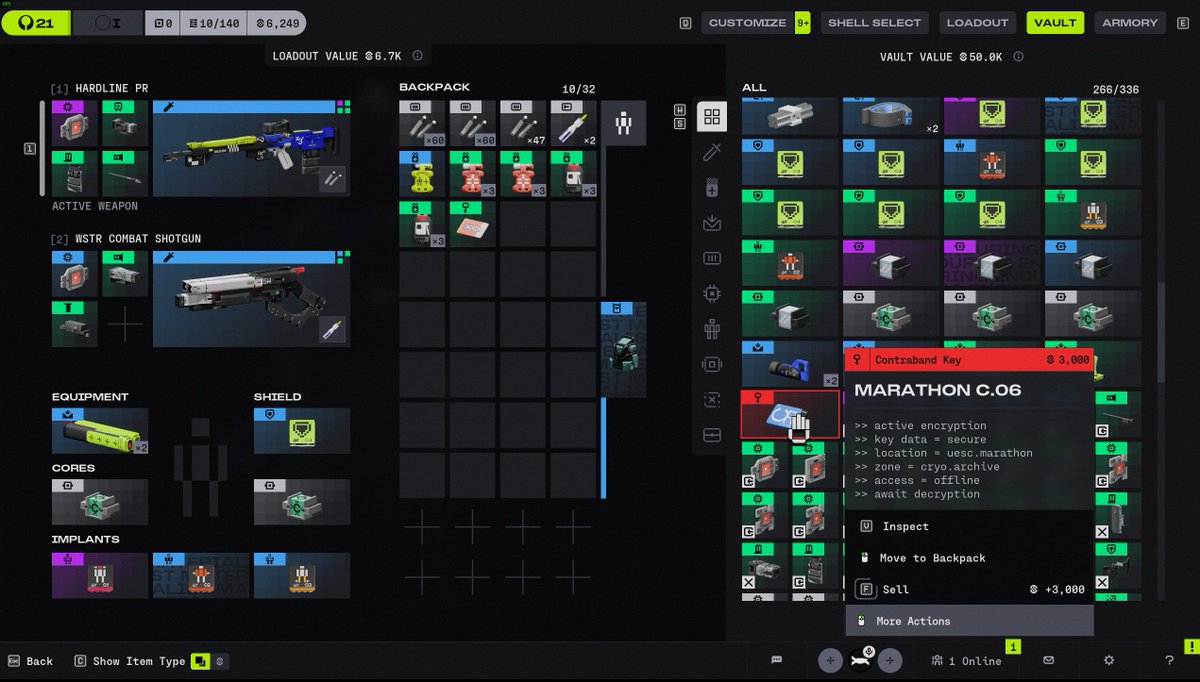This screenshot has width=1200, height=682.
Task: Select the equipped grenade equipment slot
Action: point(100,430)
